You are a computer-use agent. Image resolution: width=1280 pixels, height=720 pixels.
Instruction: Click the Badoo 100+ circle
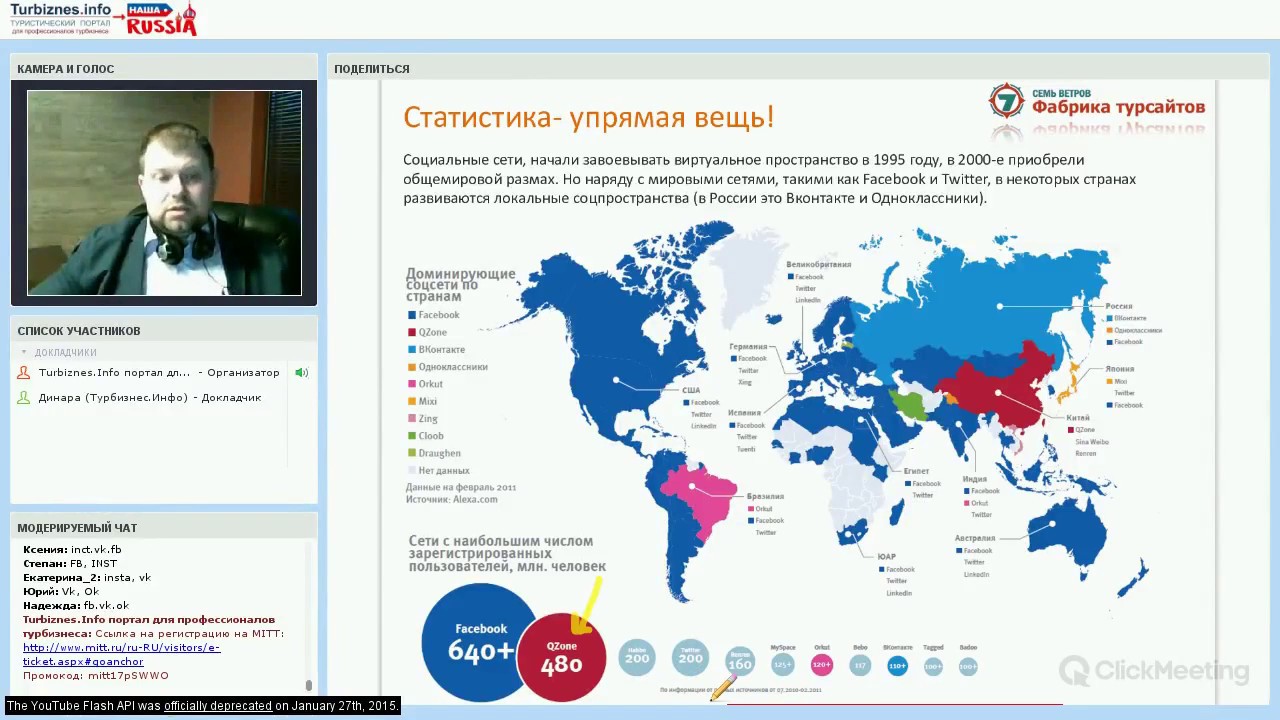click(x=968, y=666)
